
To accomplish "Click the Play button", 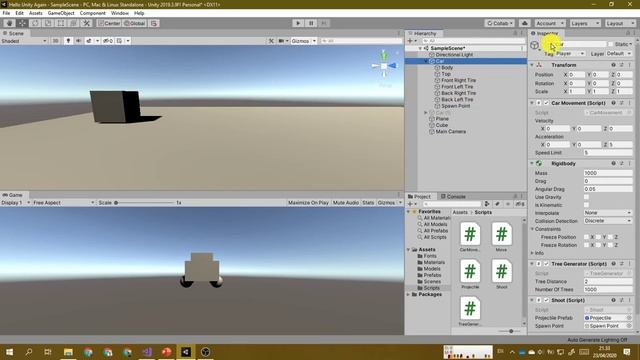I will click(x=298, y=23).
